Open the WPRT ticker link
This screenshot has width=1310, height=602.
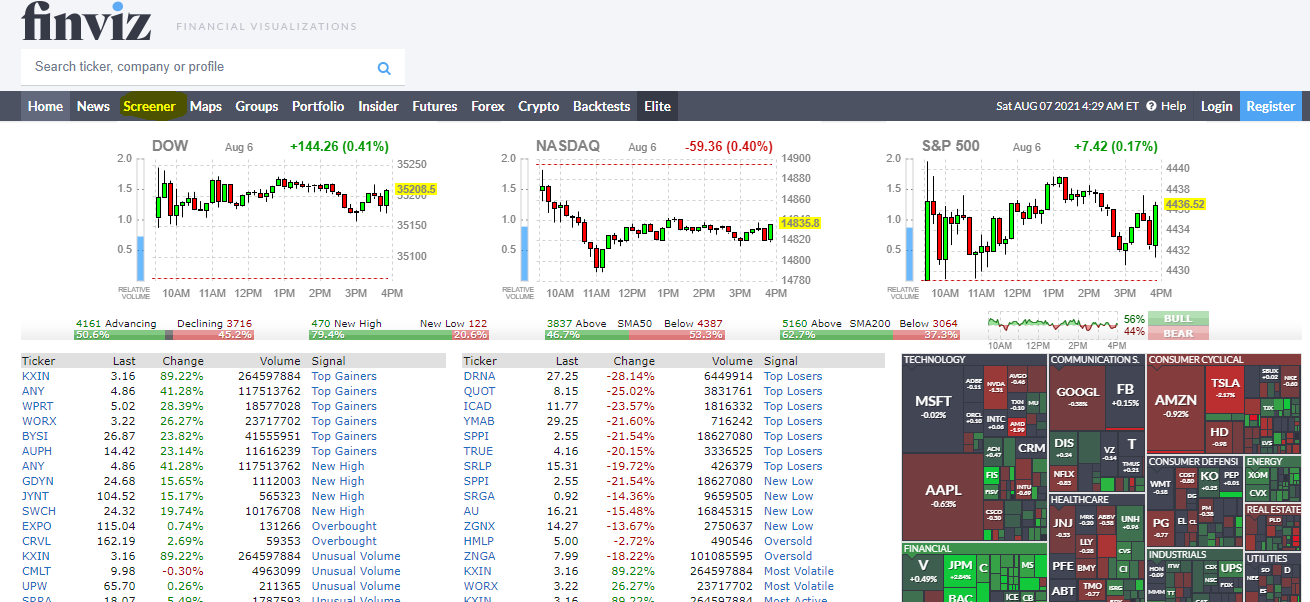click(38, 406)
